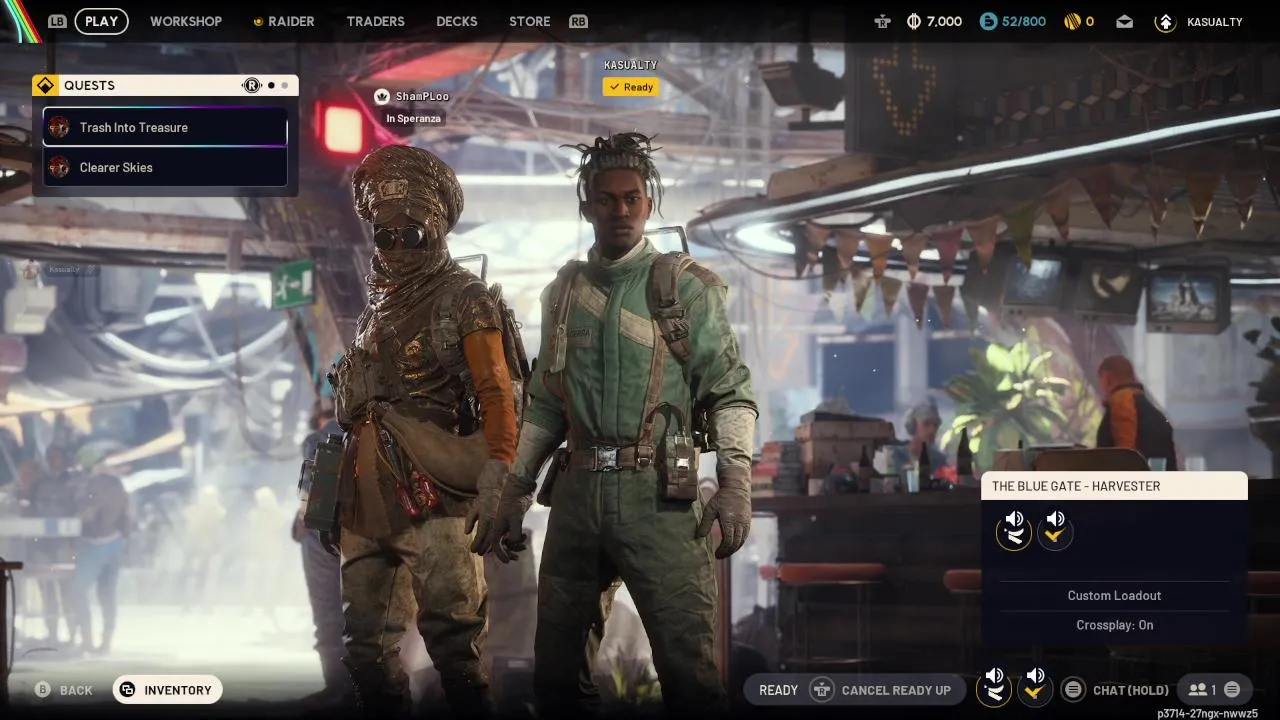Open INVENTORY button
1280x720 pixels.
[168, 690]
